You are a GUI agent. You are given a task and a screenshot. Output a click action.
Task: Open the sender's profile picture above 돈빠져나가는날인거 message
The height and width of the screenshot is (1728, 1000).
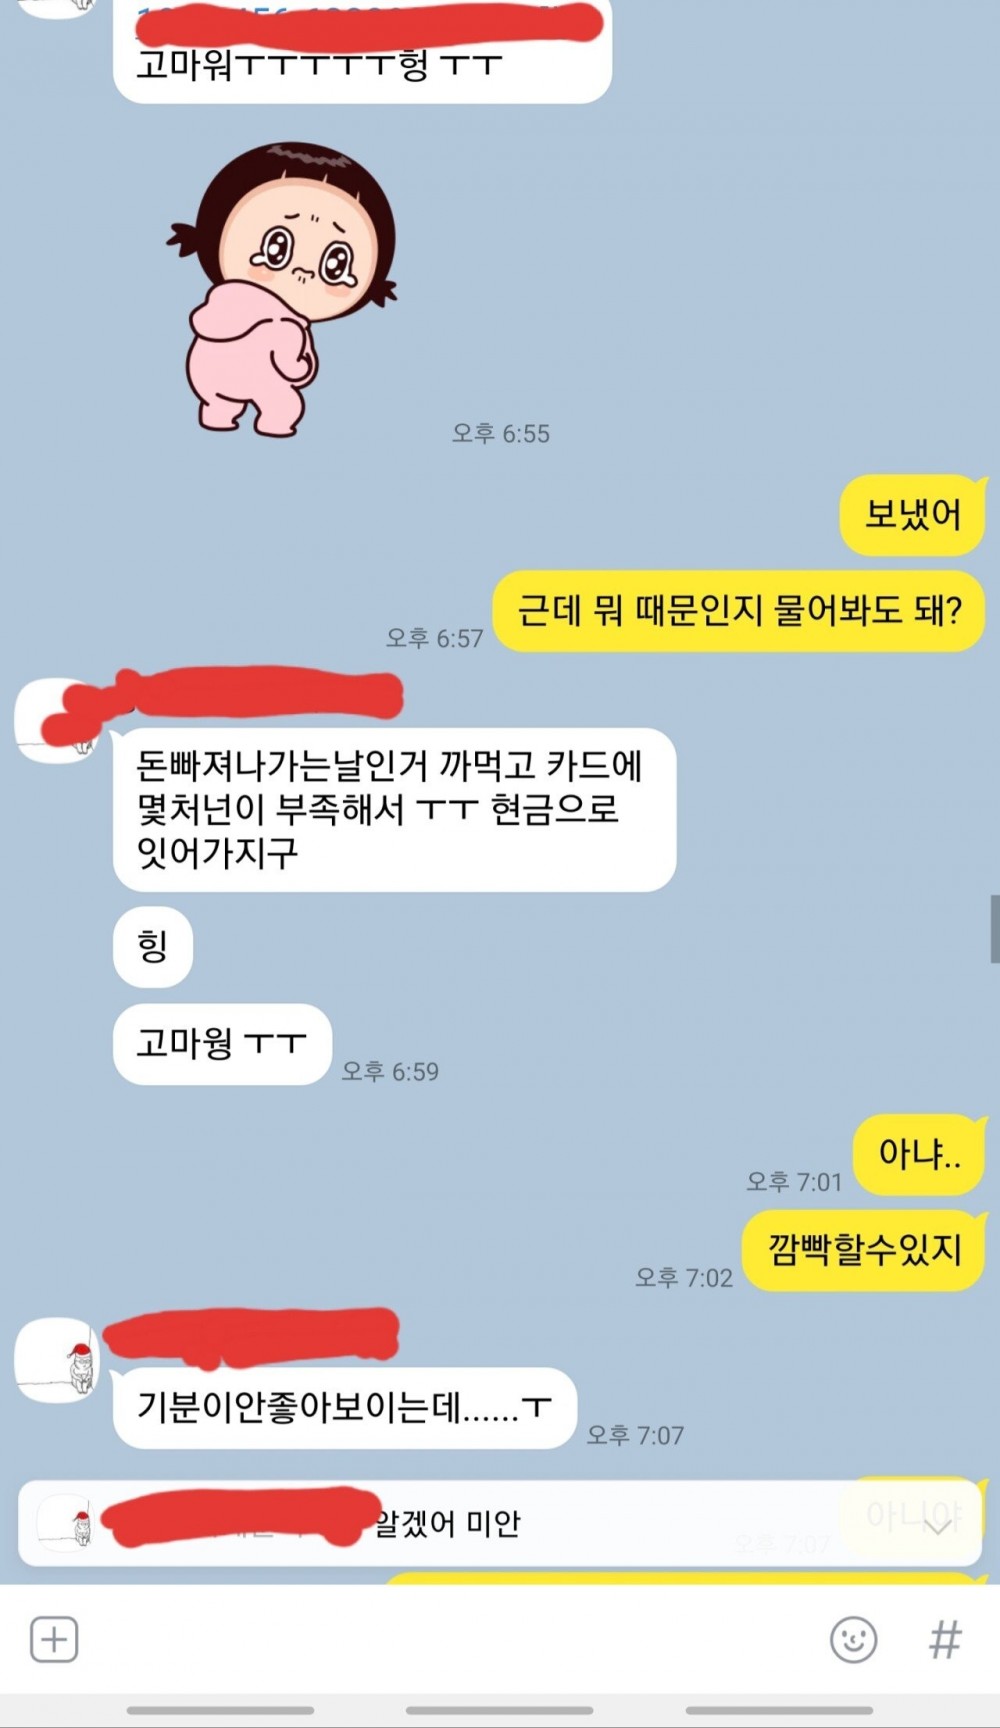coord(56,720)
